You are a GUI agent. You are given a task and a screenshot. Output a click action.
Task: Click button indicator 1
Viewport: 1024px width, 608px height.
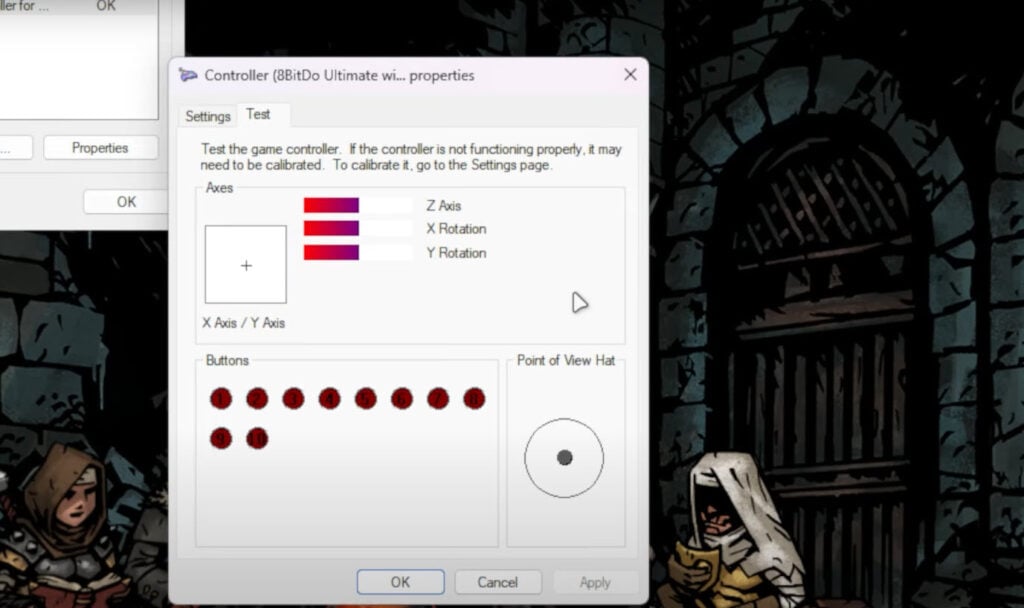221,399
